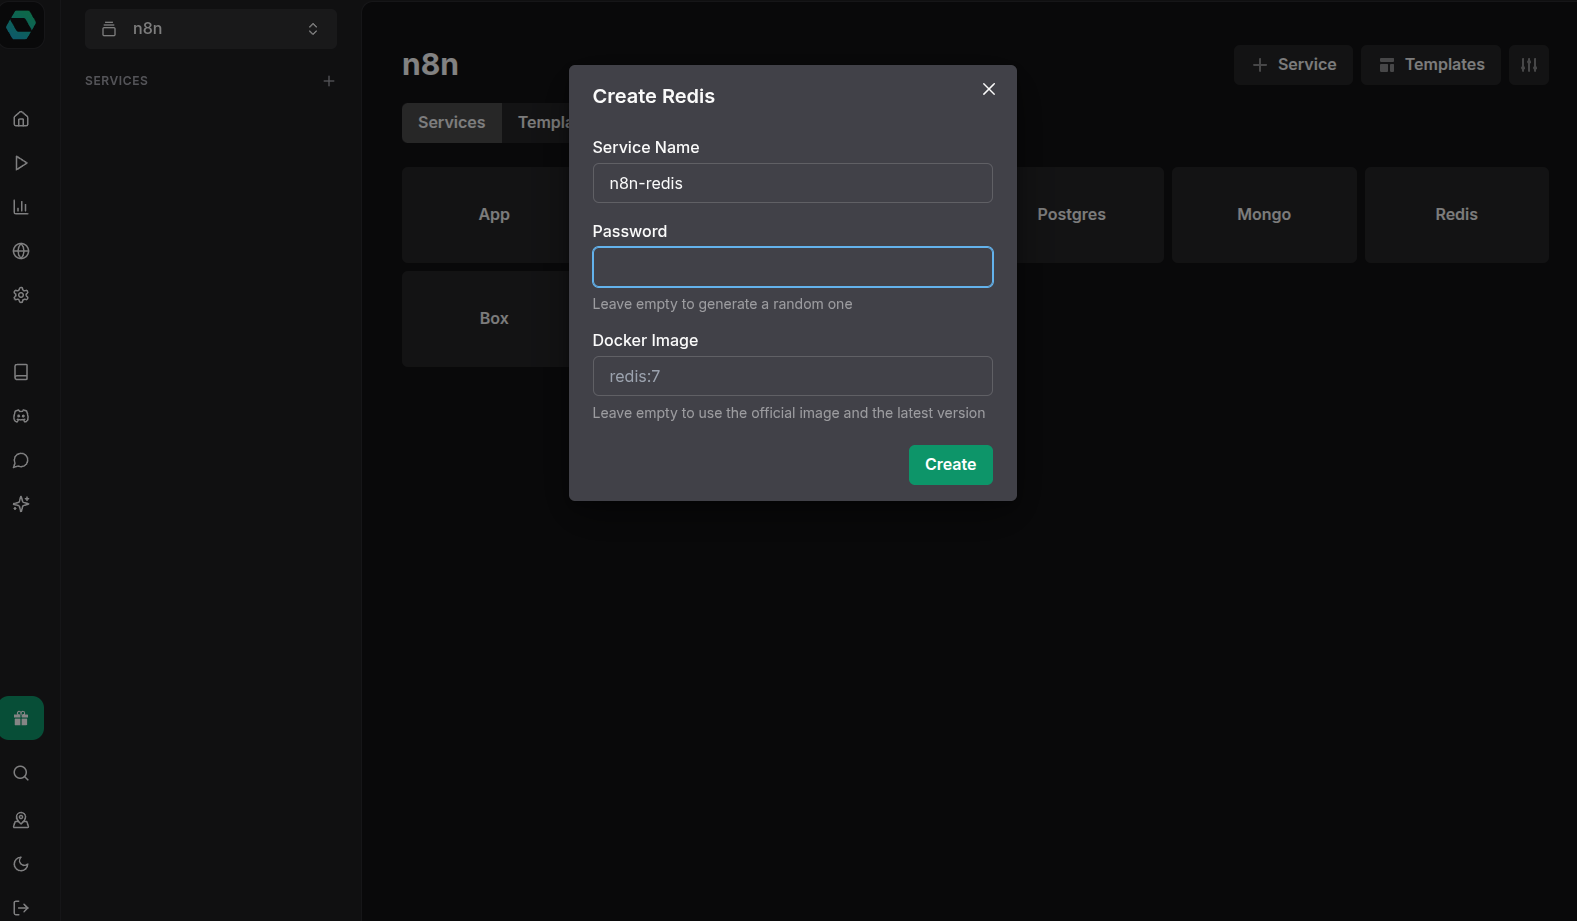Select the Redis service card

pos(1457,215)
